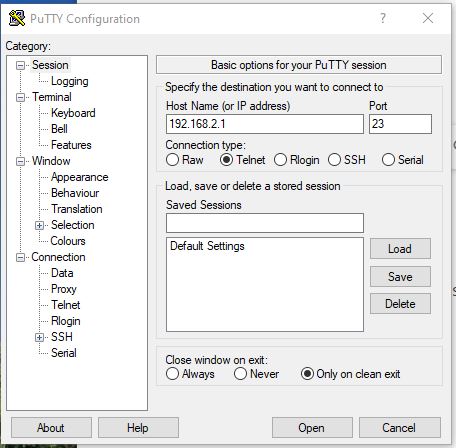456x448 pixels.
Task: Click the Host Name input field
Action: [x=265, y=124]
